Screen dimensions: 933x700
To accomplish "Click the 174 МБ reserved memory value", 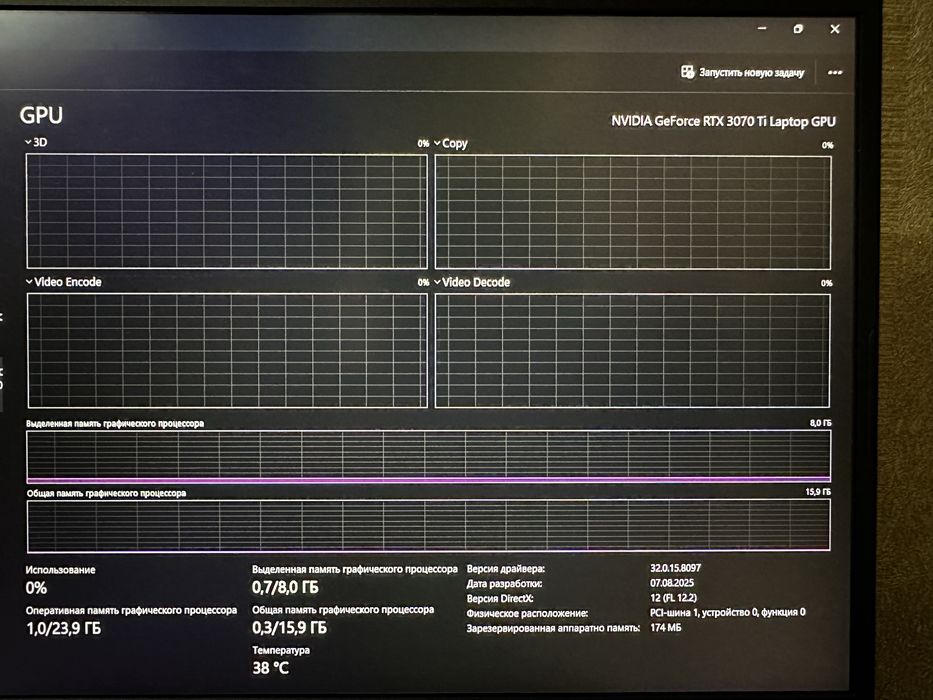I will coord(665,627).
